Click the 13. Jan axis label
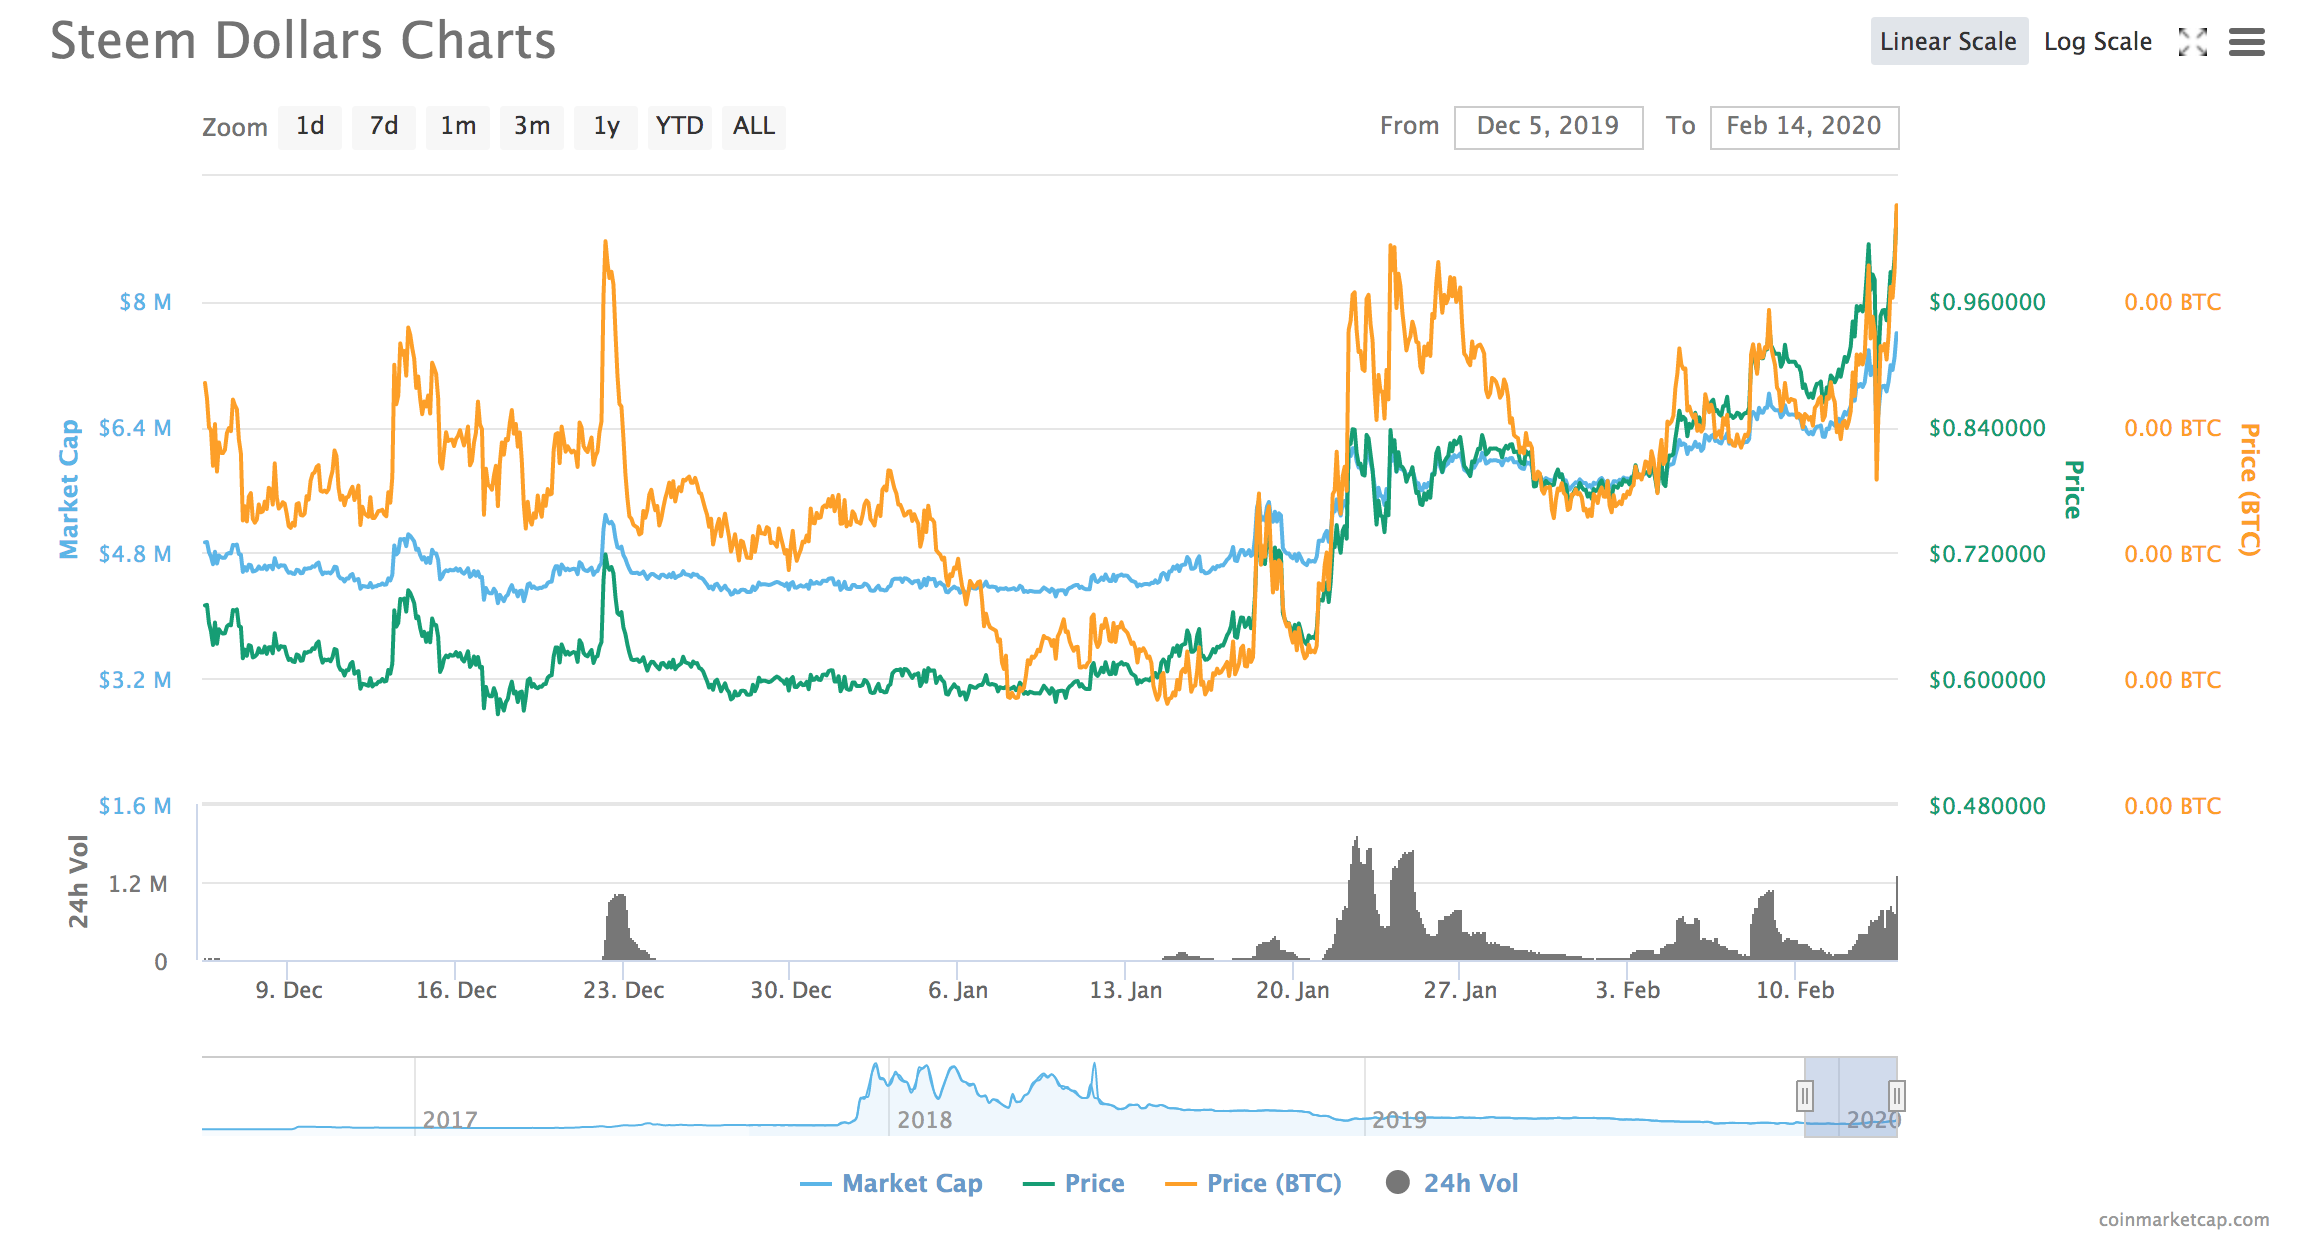Viewport: 2310px width, 1242px height. tap(1126, 990)
